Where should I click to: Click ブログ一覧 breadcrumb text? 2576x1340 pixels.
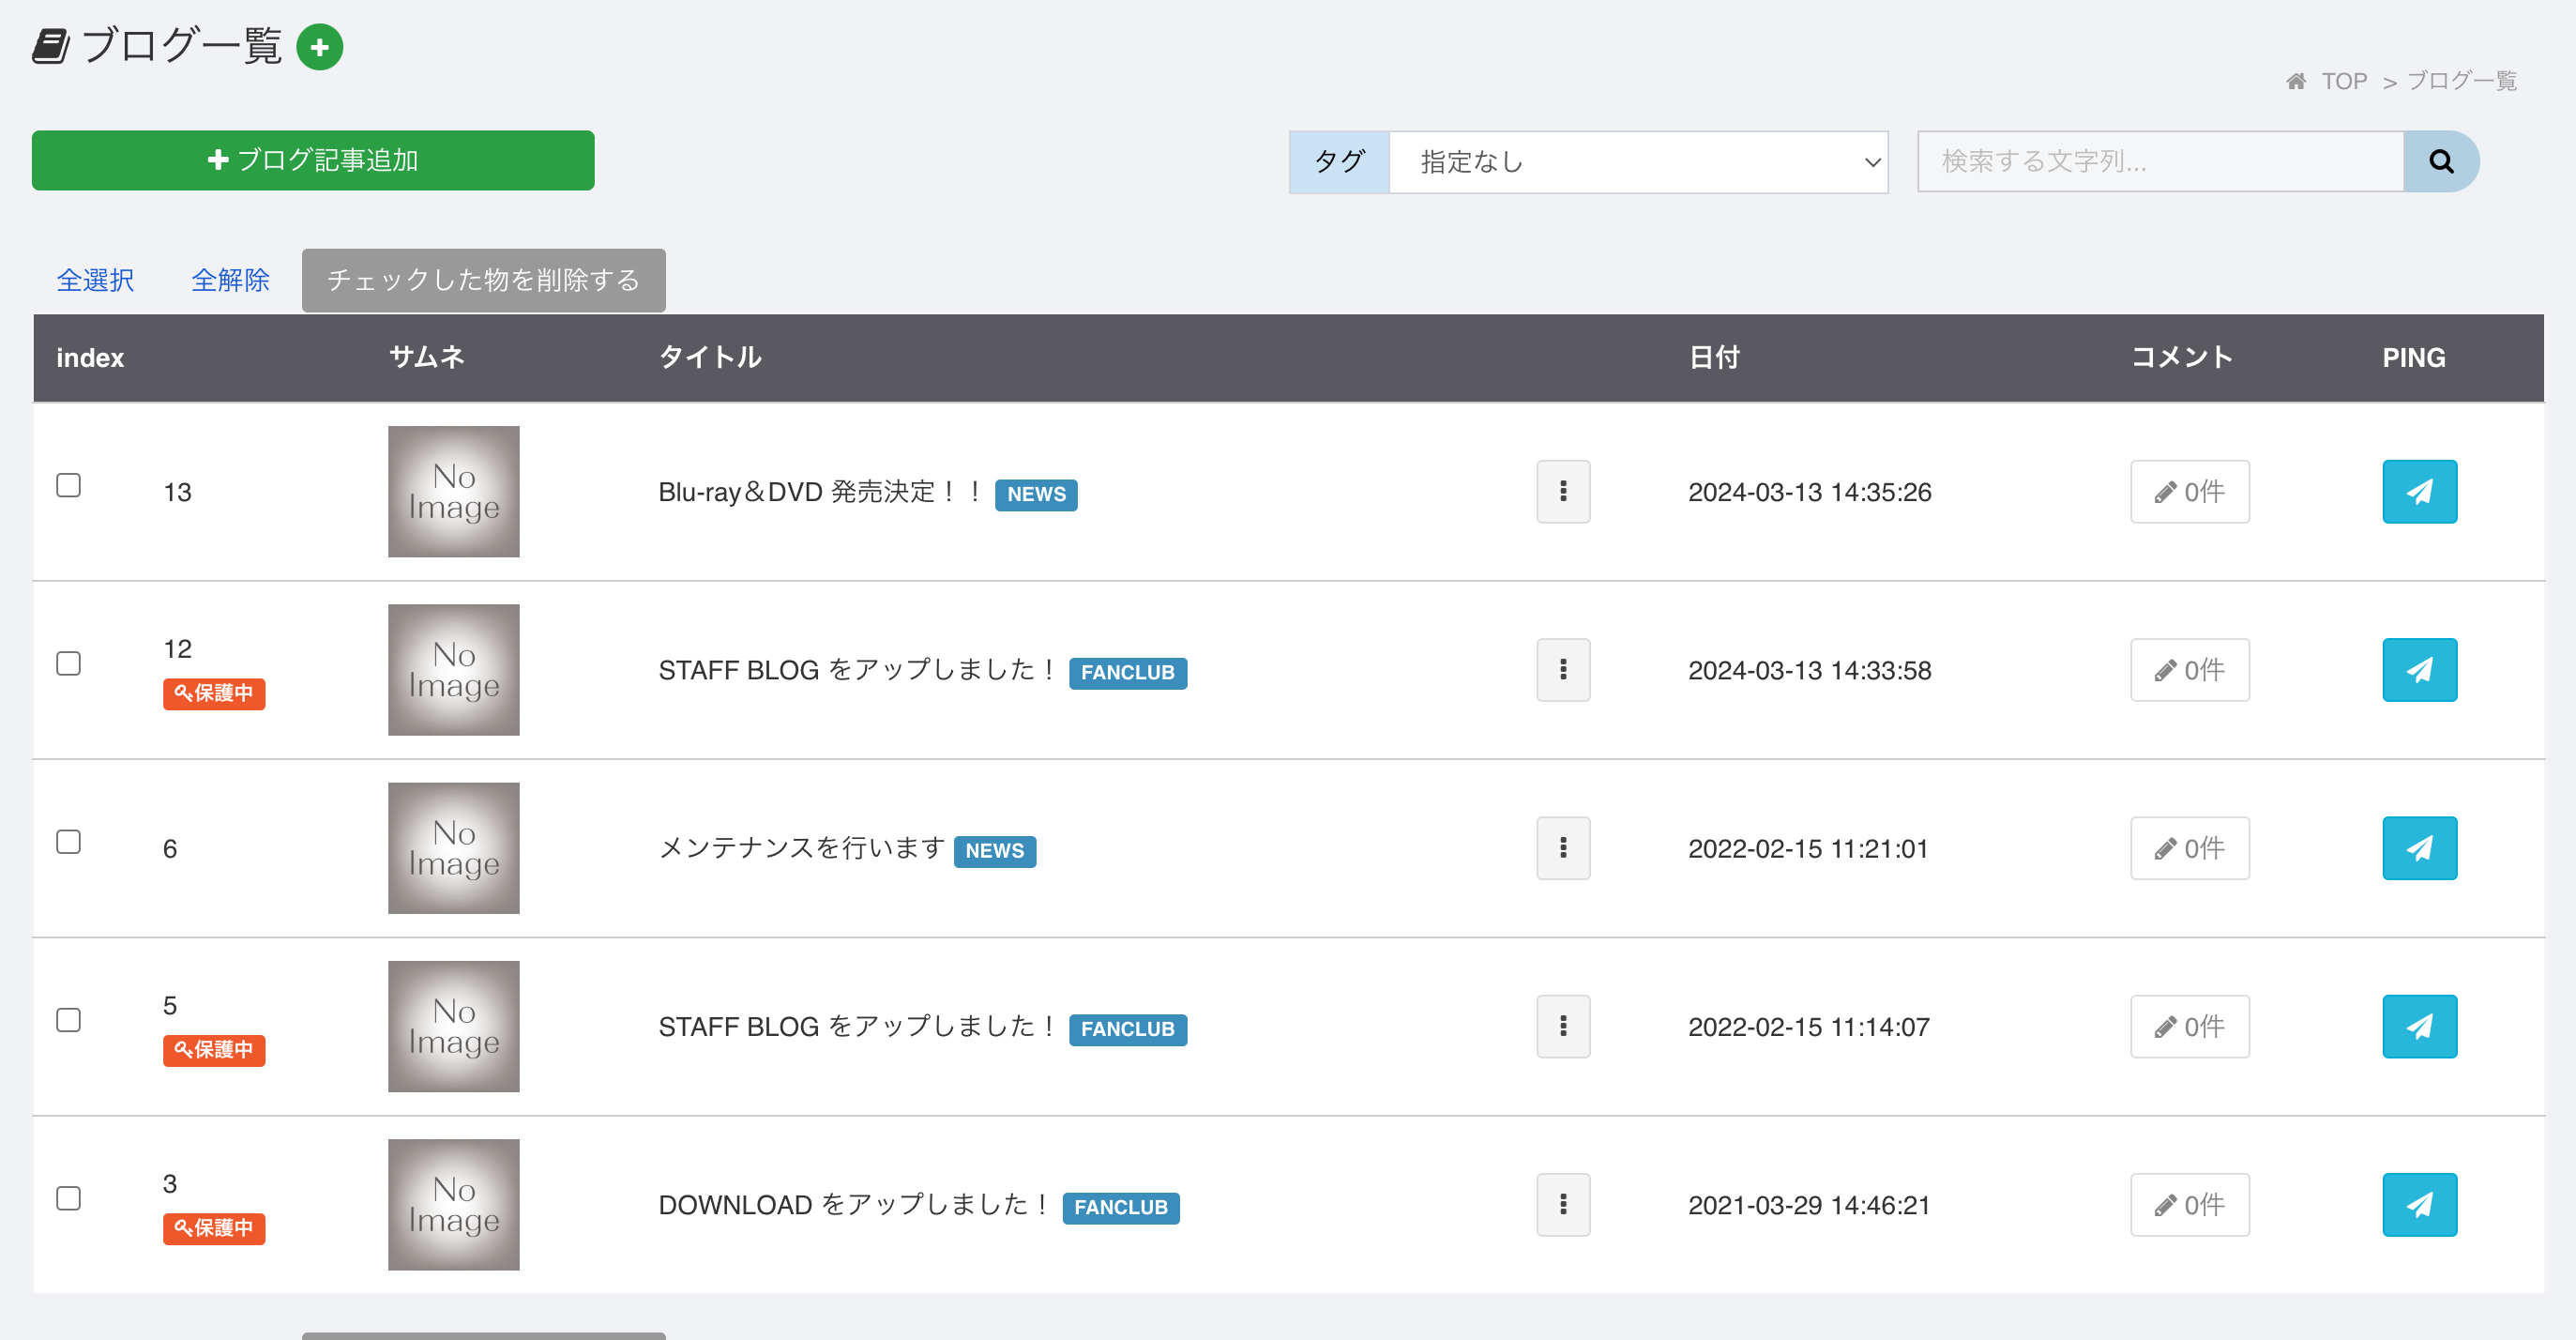(2462, 81)
